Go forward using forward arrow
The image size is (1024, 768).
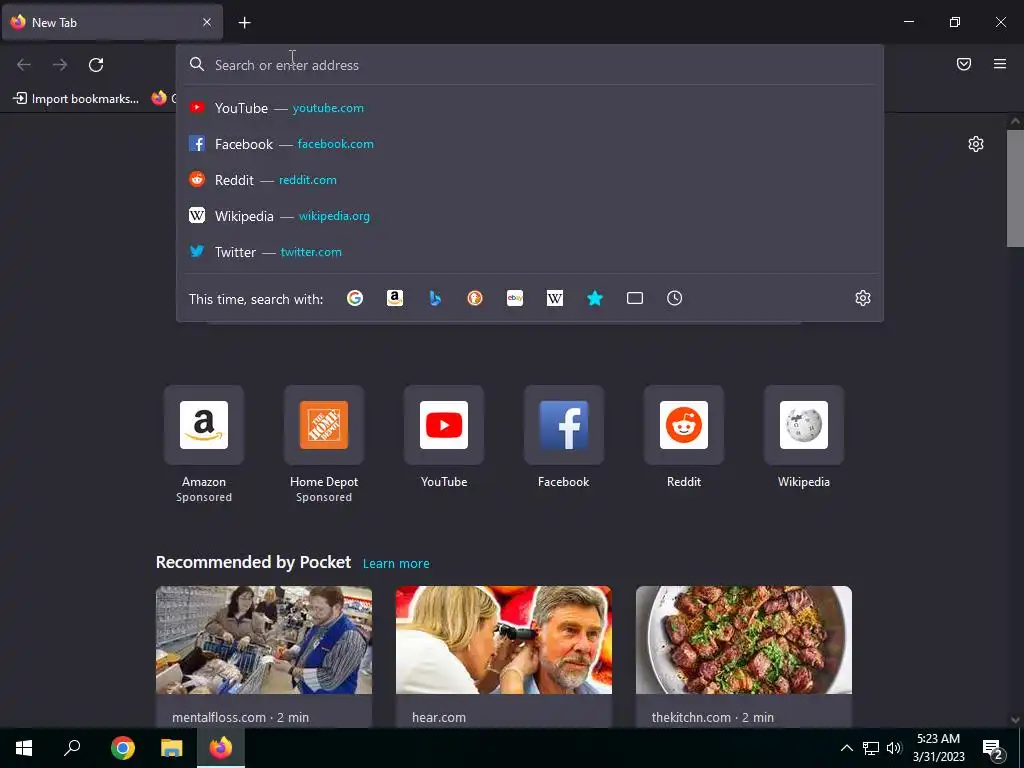60,65
